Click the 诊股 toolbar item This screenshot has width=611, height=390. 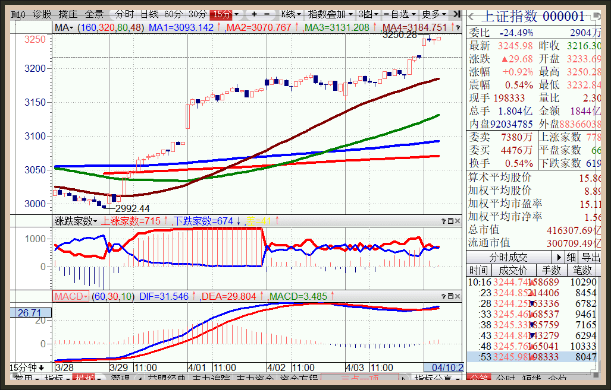[x=42, y=14]
